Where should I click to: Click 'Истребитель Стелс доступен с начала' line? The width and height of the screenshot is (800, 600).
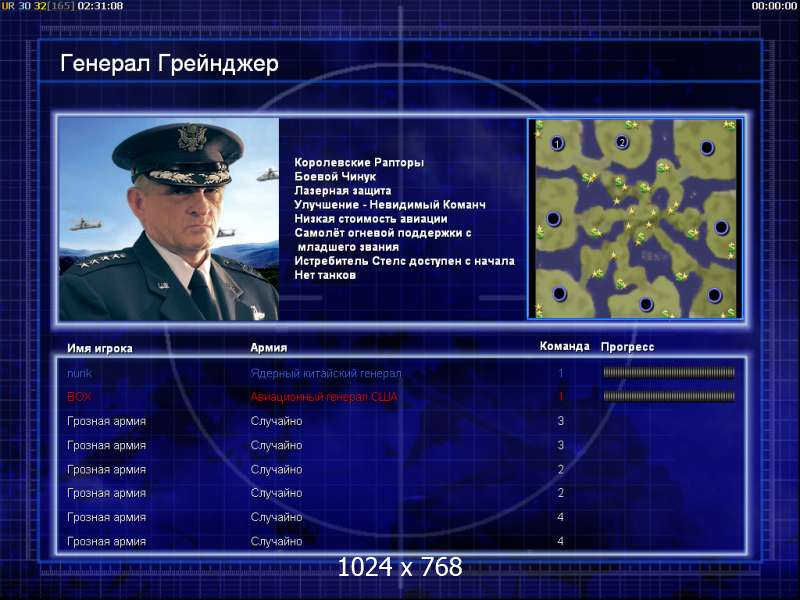point(405,261)
